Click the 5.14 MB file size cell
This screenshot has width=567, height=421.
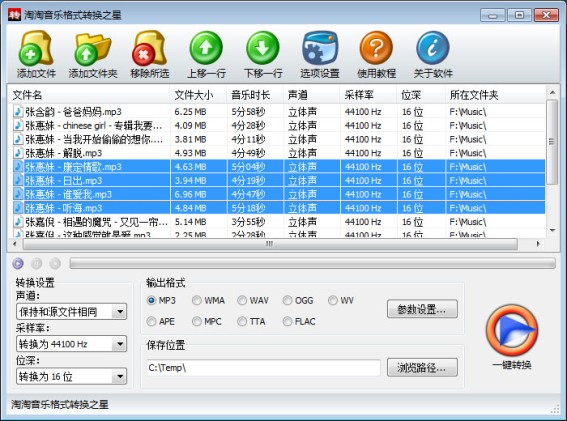190,222
